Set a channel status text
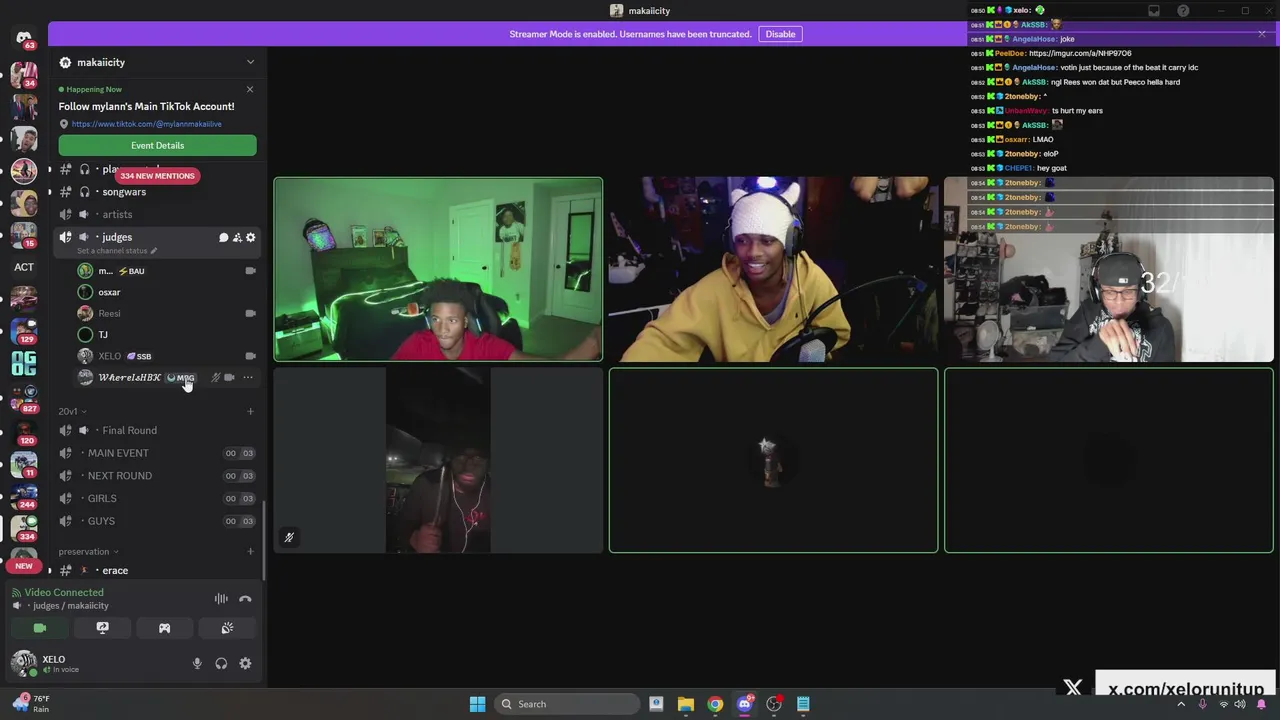 tap(116, 251)
